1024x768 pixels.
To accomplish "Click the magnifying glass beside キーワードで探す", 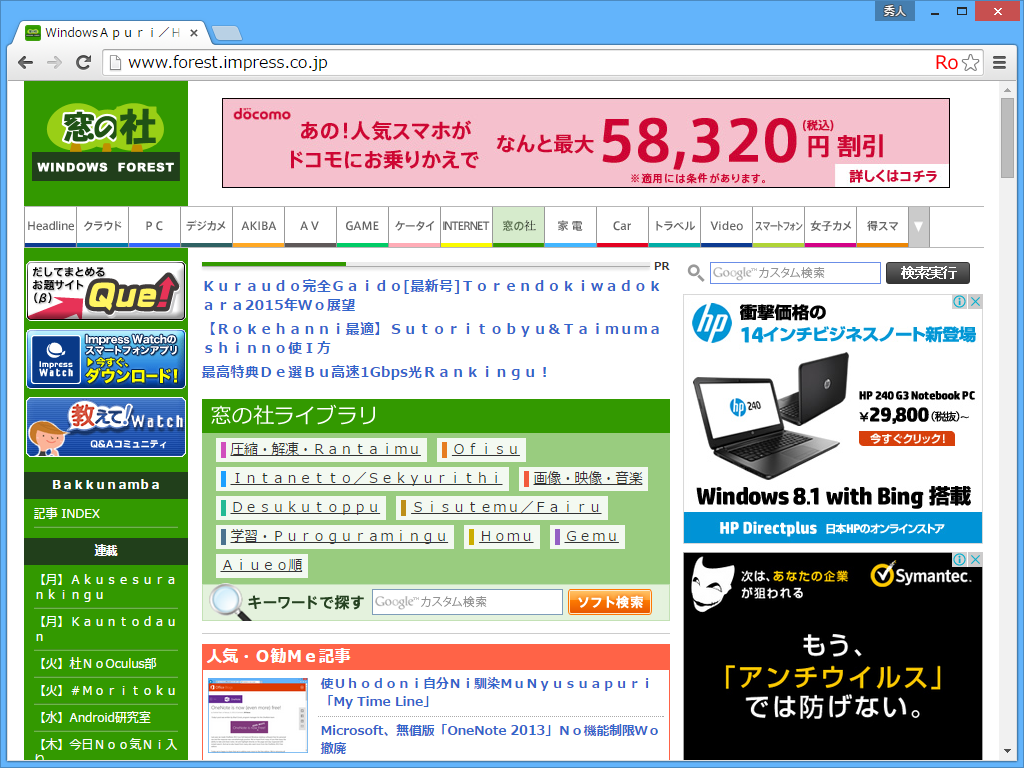I will pos(227,601).
